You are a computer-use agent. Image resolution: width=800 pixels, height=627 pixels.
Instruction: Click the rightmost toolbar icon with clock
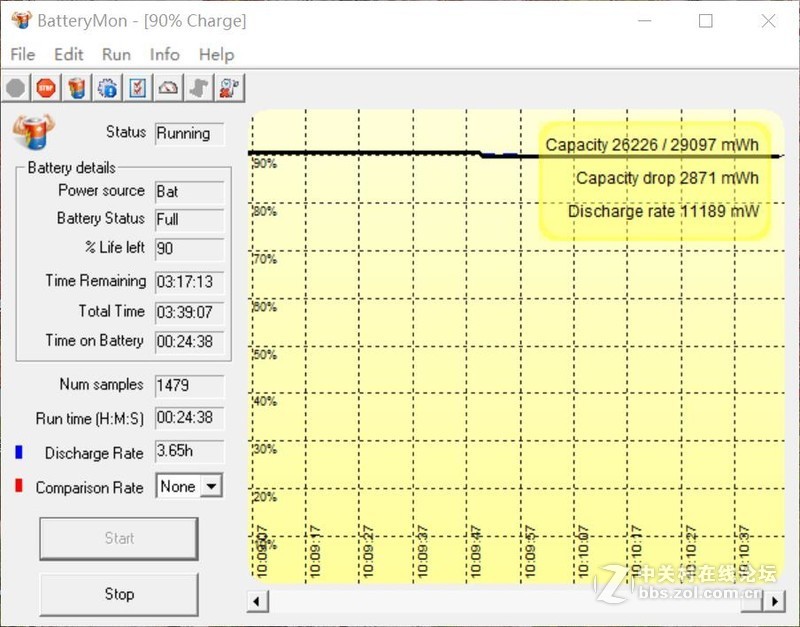[x=229, y=88]
